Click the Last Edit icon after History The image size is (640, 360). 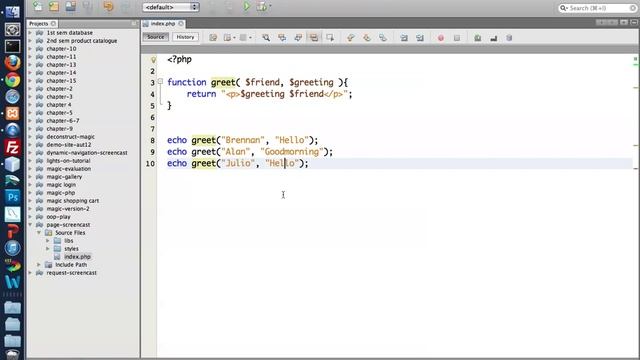213,38
